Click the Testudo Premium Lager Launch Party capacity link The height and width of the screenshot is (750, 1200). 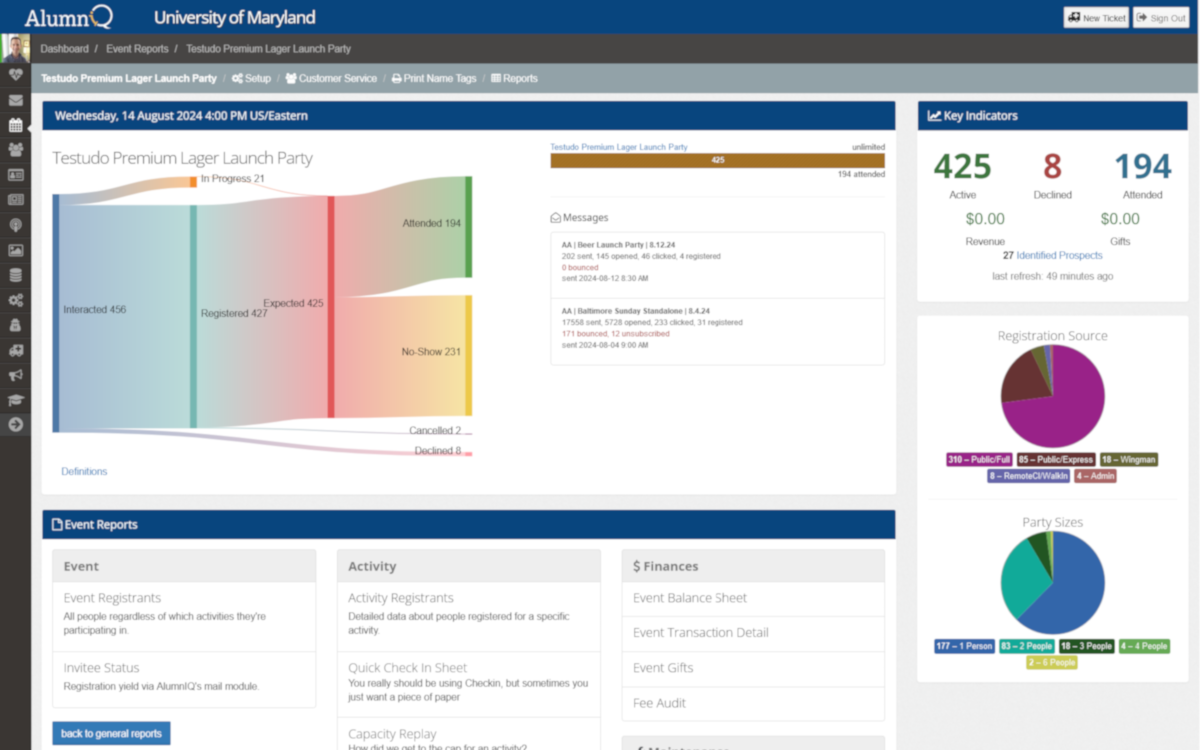tap(619, 147)
